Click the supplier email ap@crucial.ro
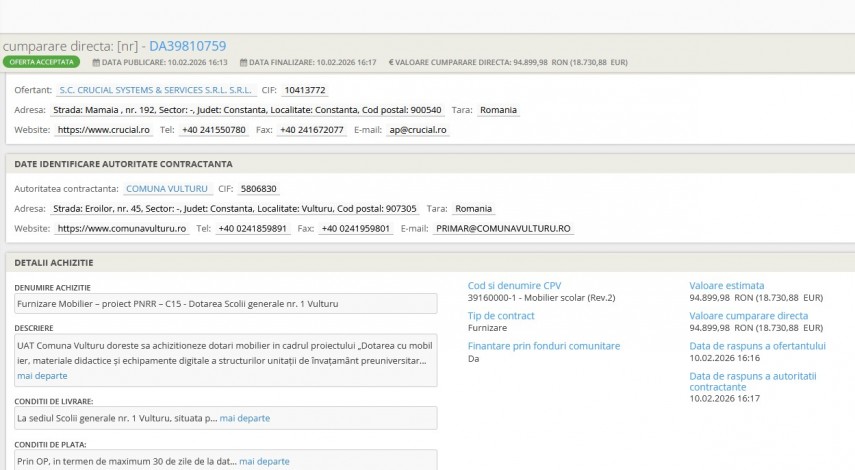 pos(418,130)
